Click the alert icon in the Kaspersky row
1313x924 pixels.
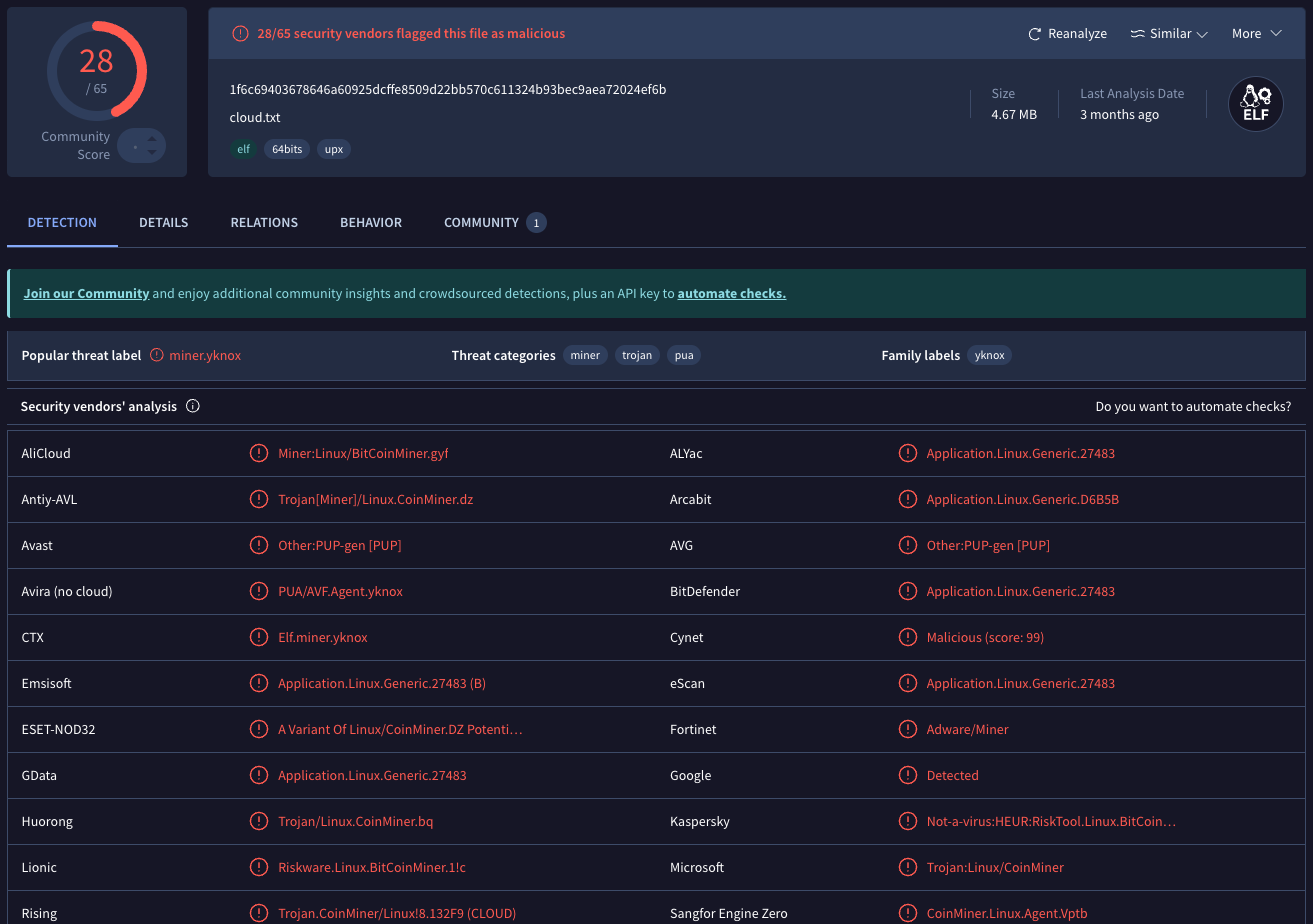pyautogui.click(x=908, y=821)
